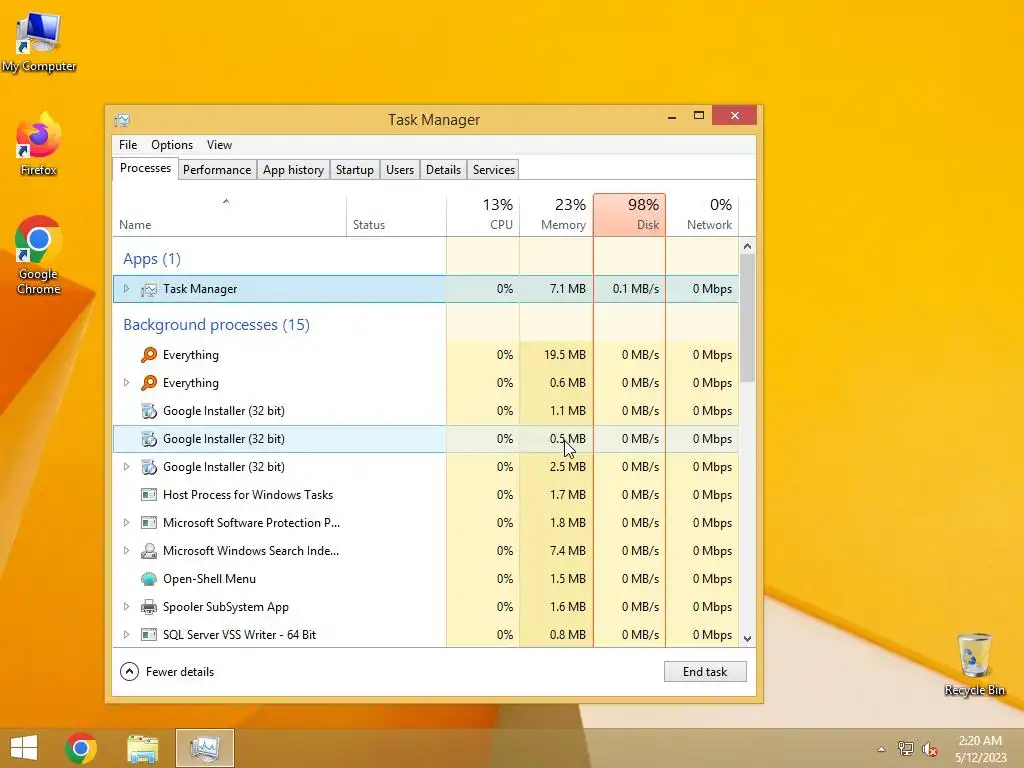Select the Open-Shell Menu row

[426, 579]
